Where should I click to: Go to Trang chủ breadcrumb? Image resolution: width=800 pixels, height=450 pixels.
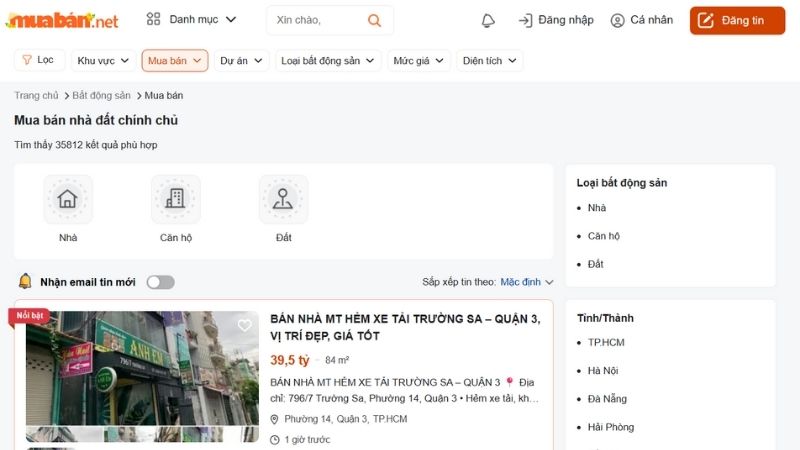36,95
